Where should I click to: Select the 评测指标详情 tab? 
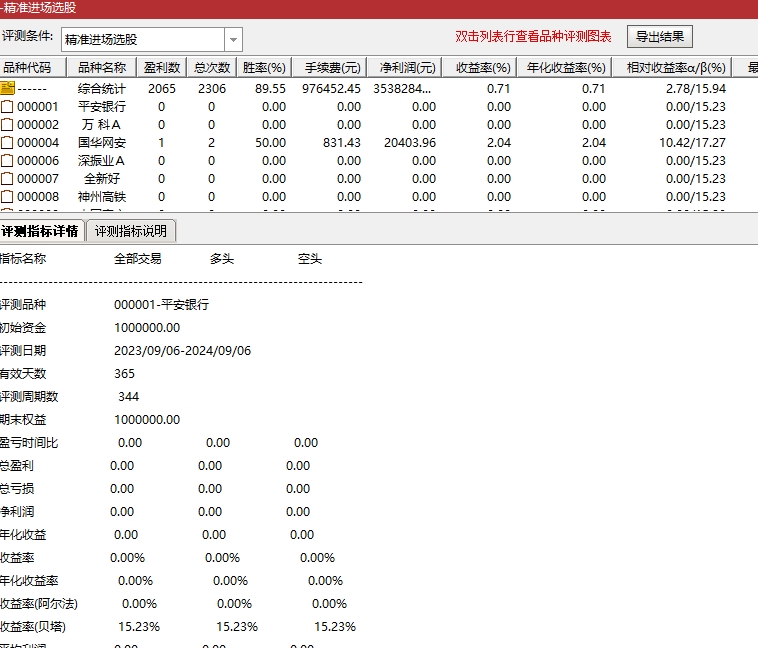[41, 231]
